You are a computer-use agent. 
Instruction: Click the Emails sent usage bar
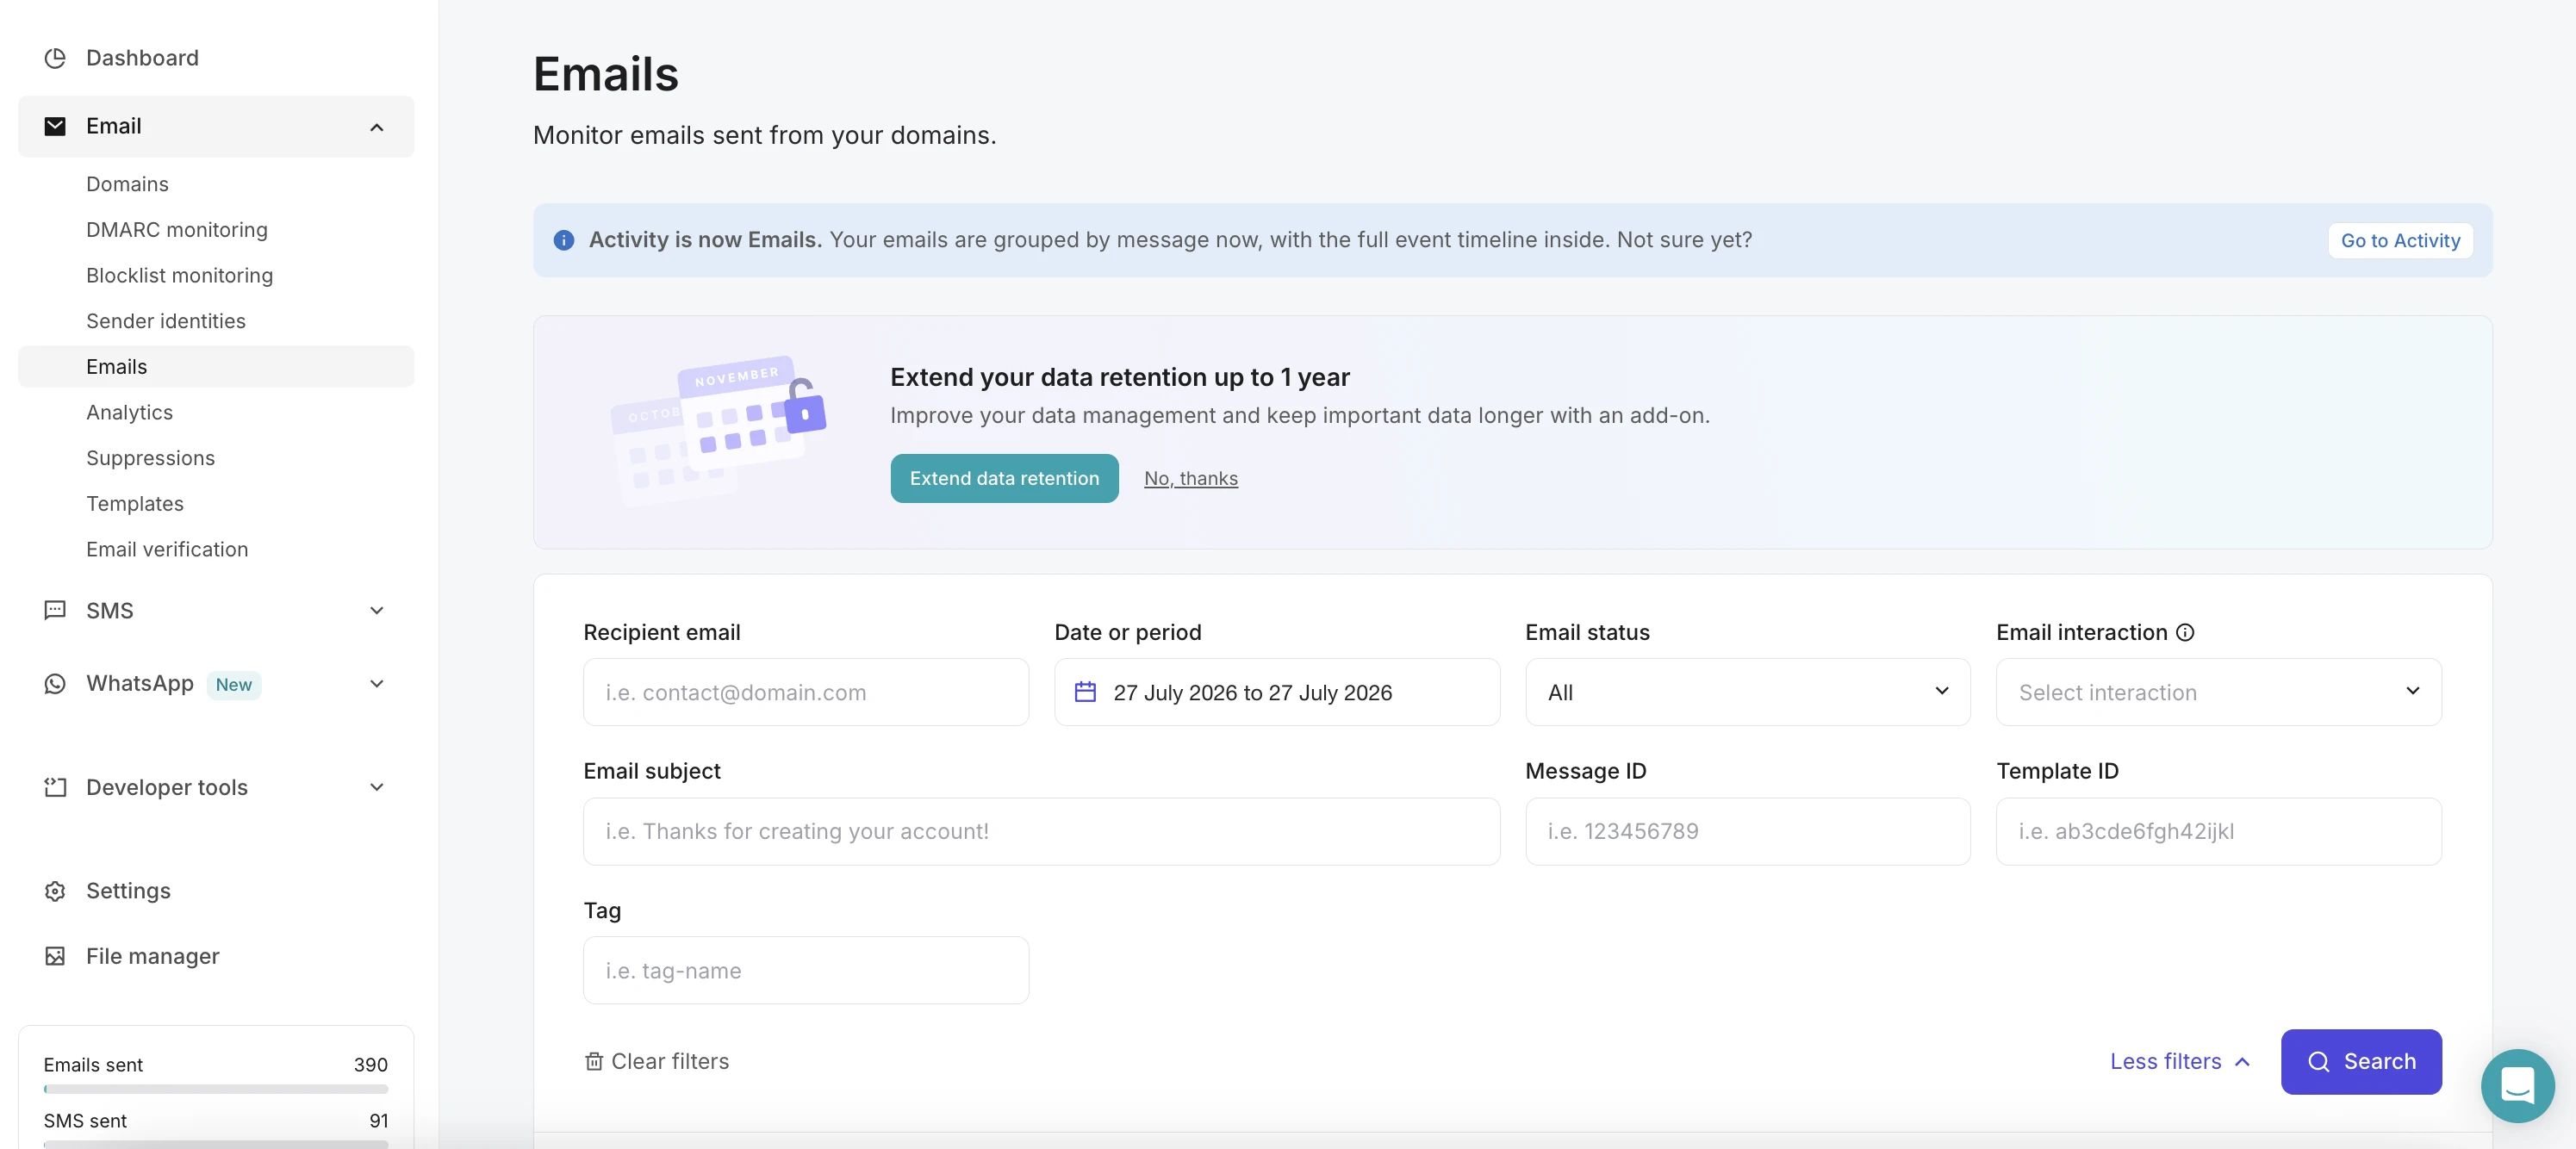[x=216, y=1088]
